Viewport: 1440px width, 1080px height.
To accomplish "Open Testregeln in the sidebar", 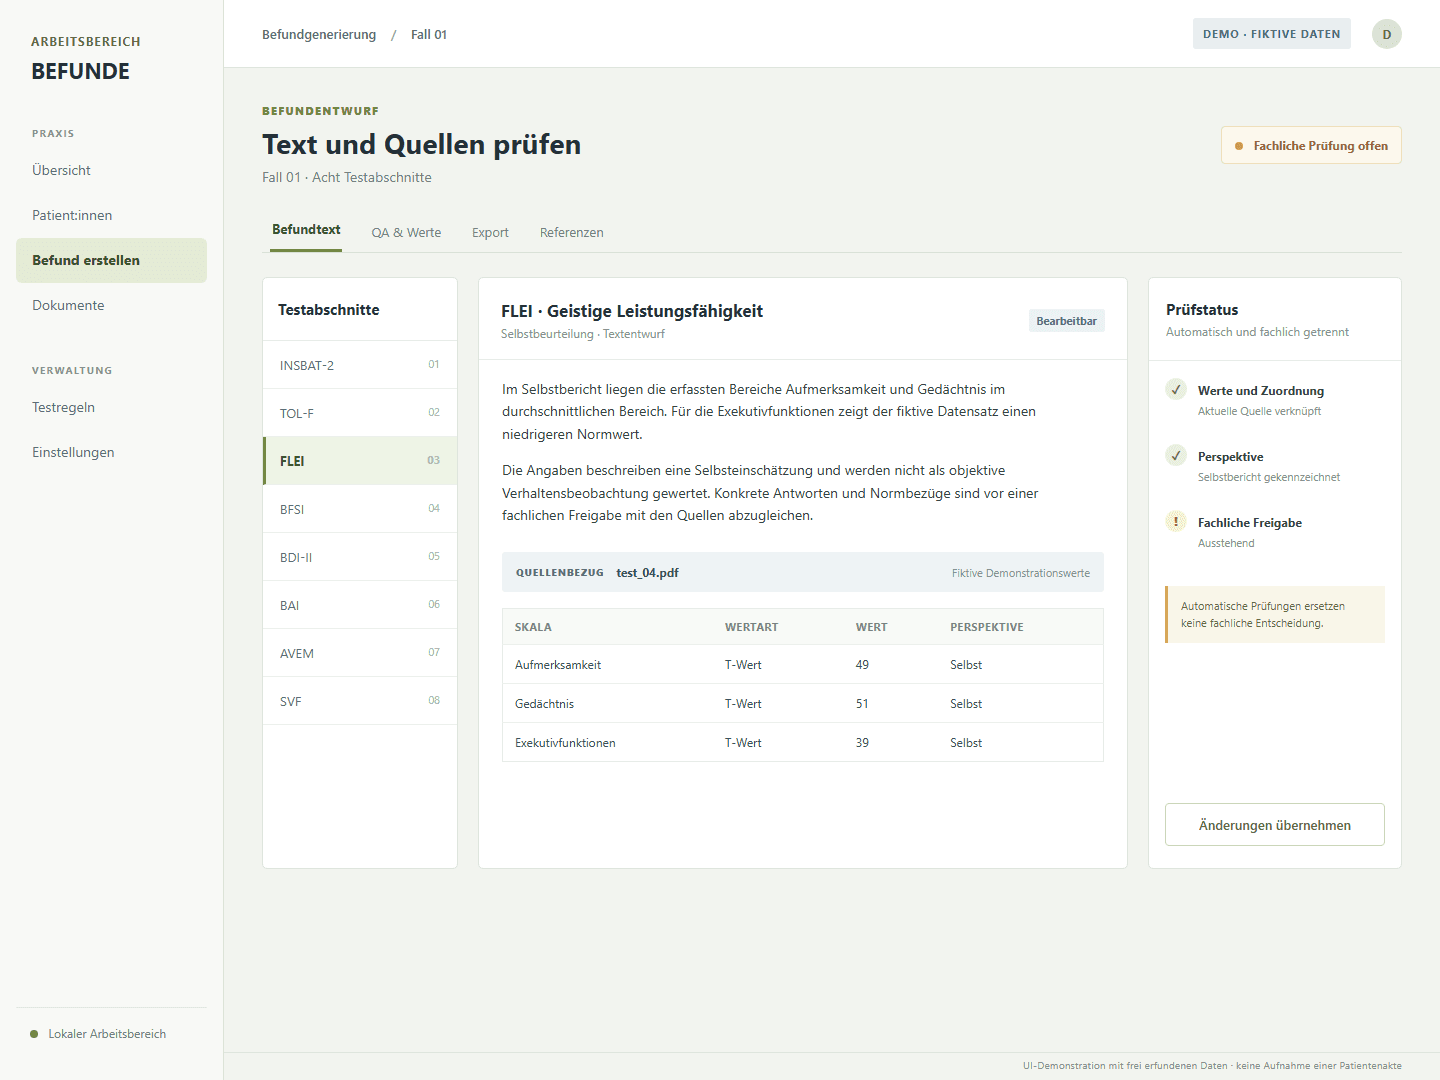I will (x=111, y=407).
